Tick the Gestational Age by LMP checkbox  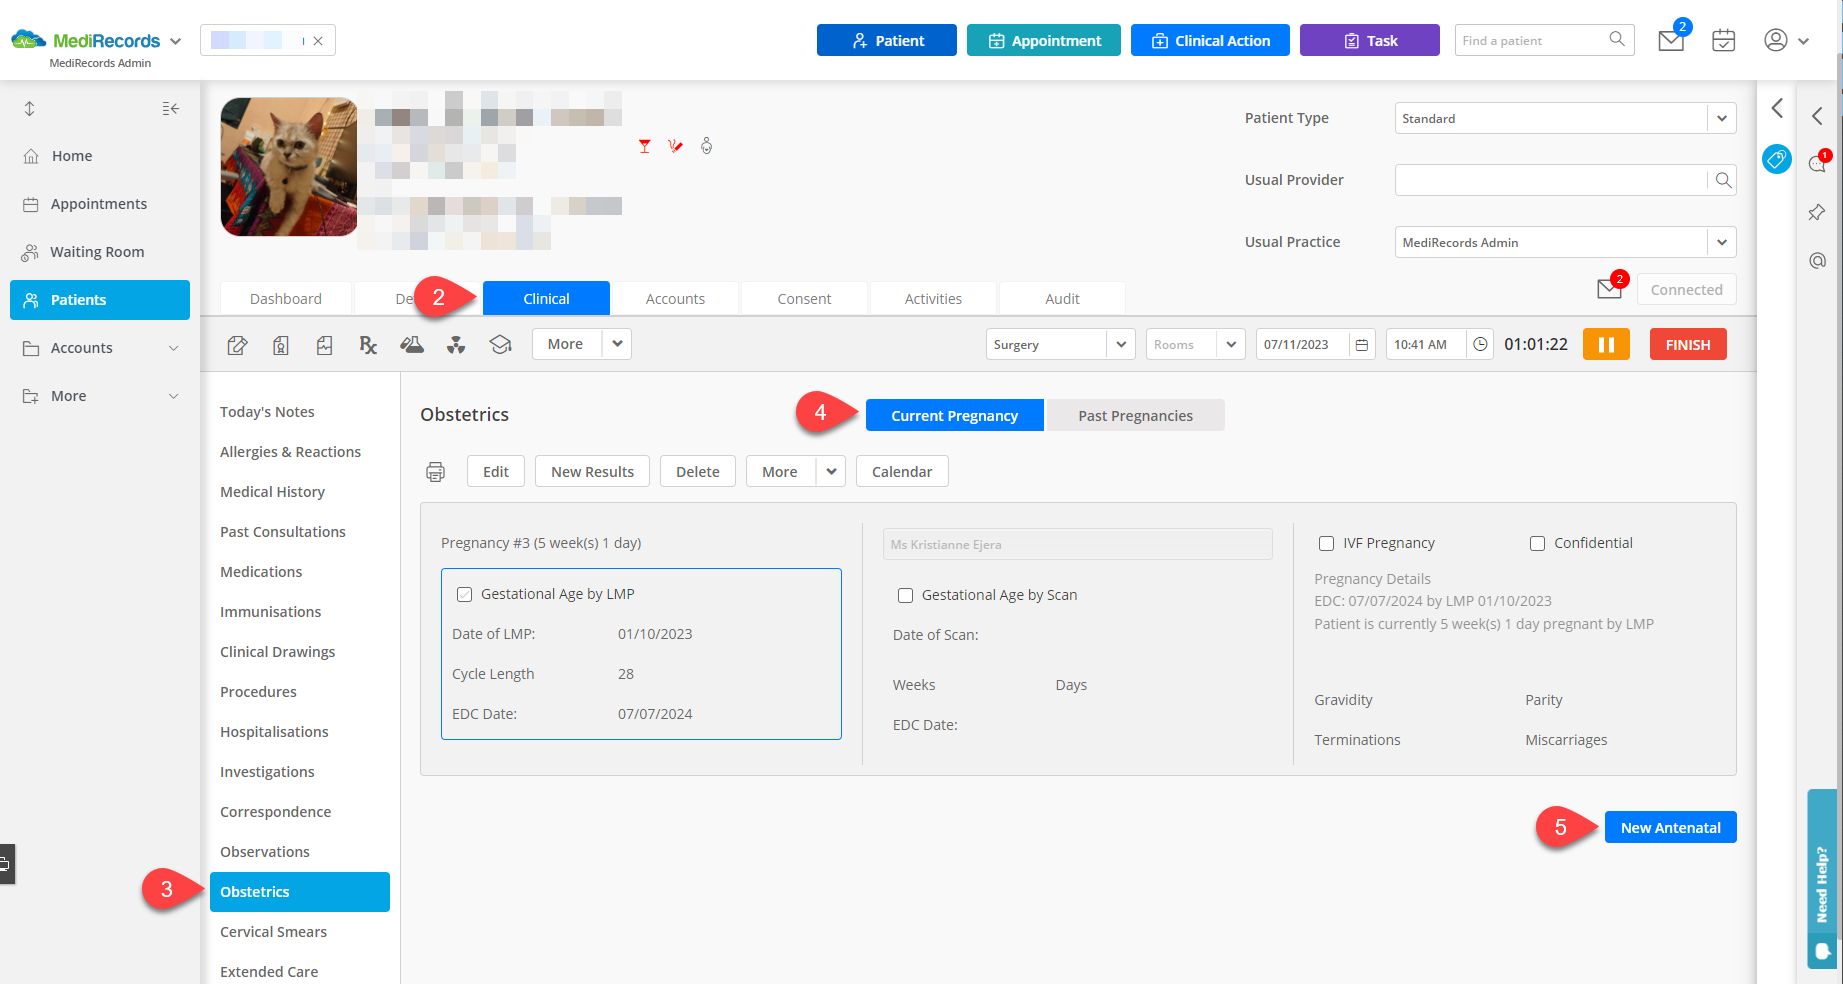click(x=465, y=594)
